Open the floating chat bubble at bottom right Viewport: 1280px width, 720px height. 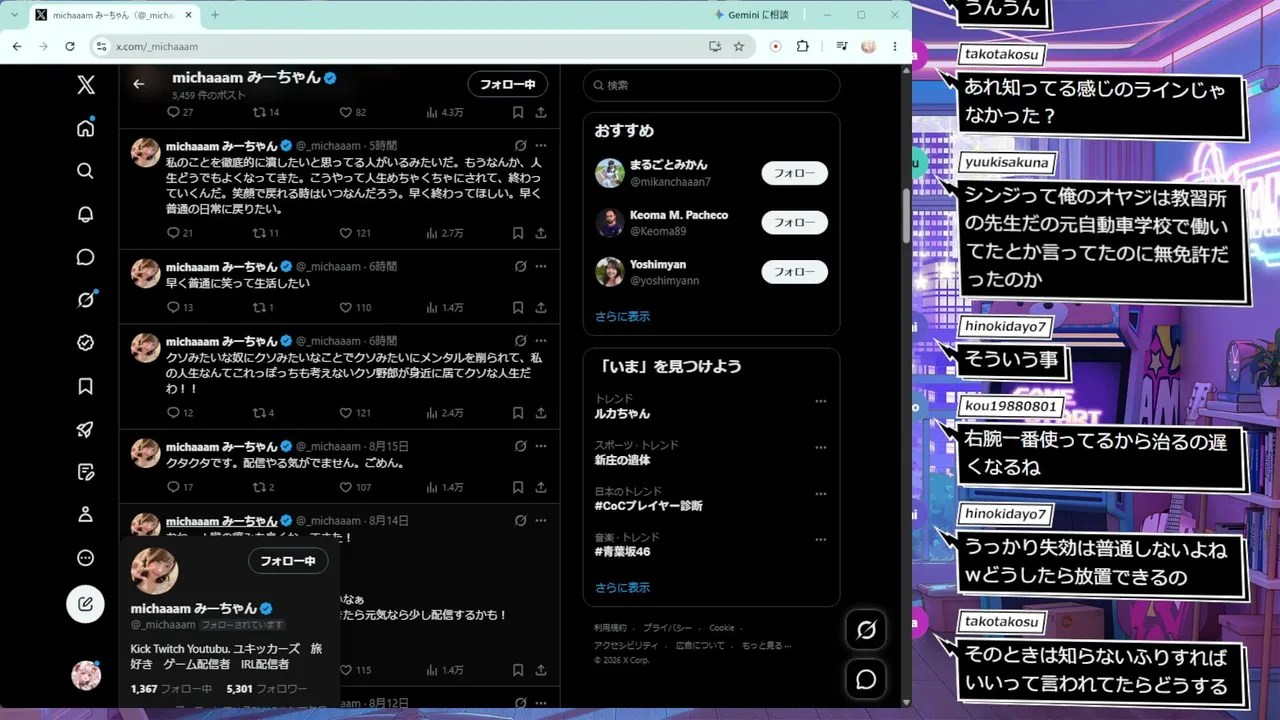tap(866, 680)
